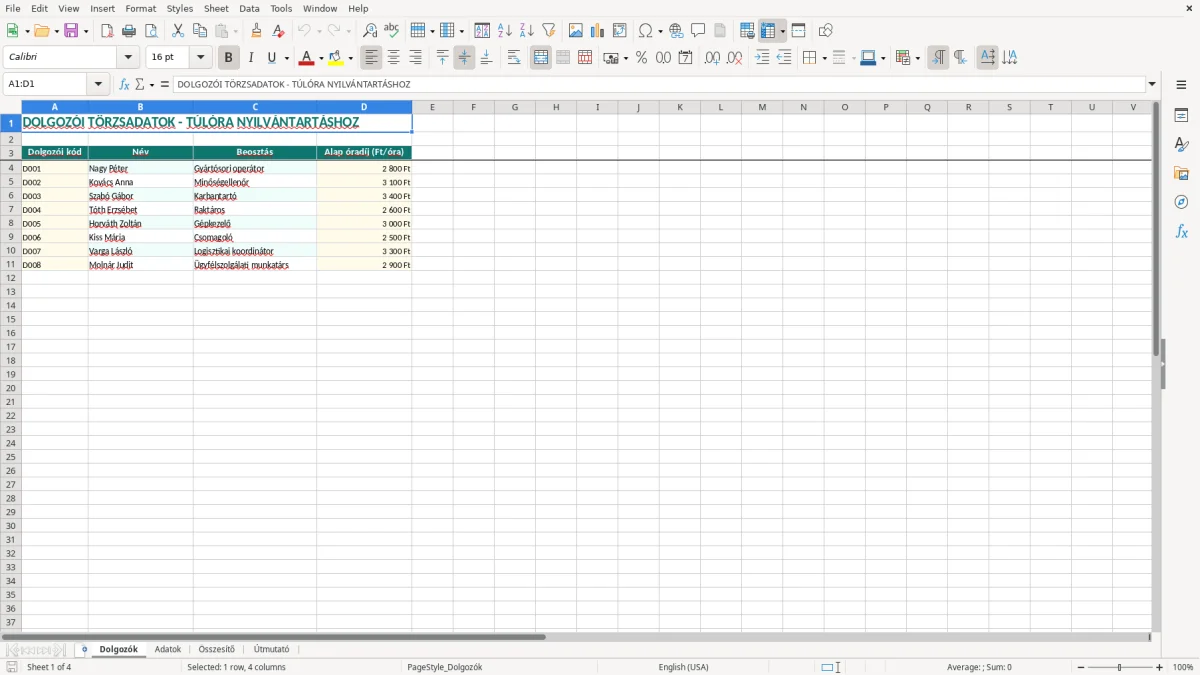Toggle Align Left
The width and height of the screenshot is (1200, 675).
(372, 58)
